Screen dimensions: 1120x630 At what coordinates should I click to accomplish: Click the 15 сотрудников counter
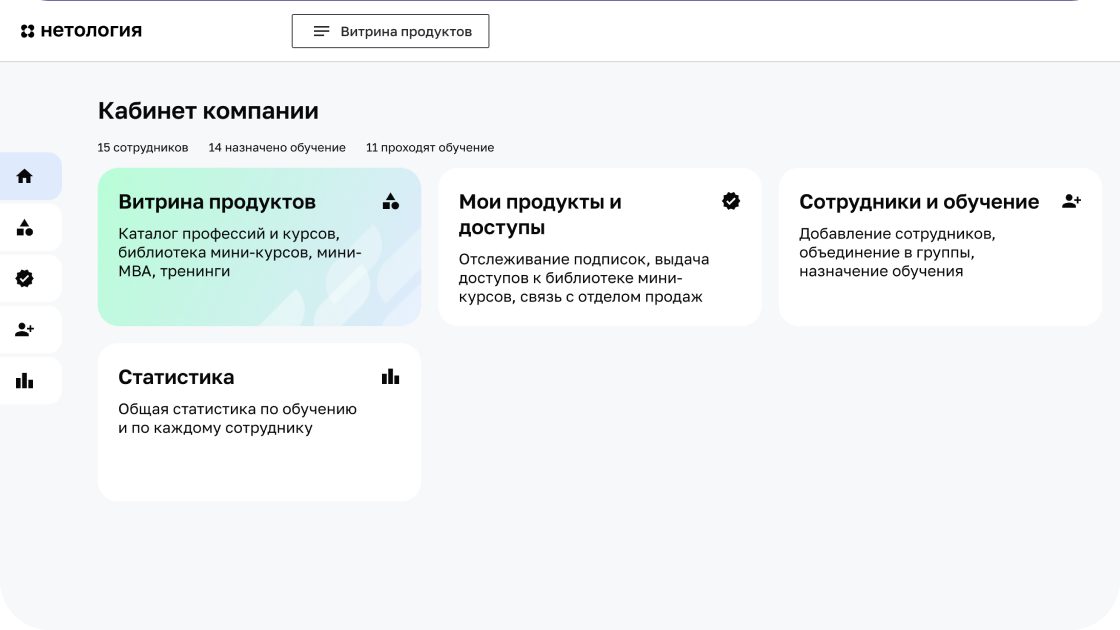(143, 148)
